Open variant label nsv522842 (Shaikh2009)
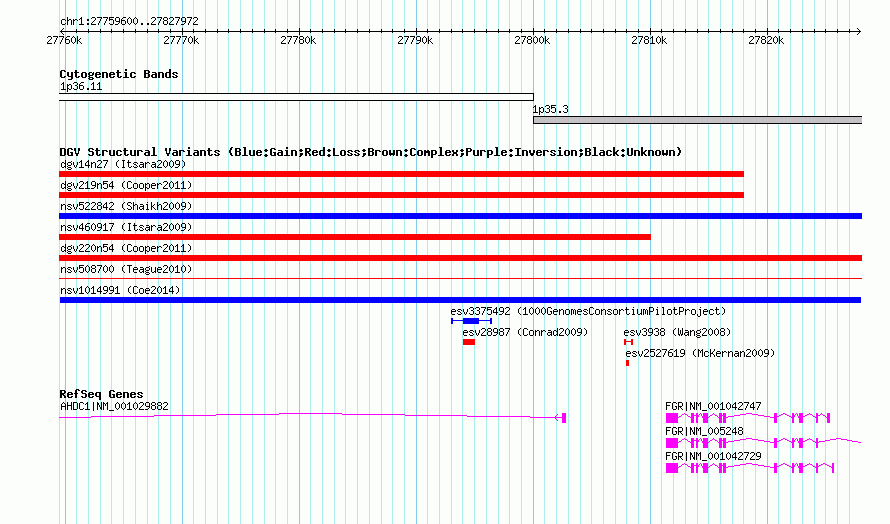The width and height of the screenshot is (890, 524). (126, 206)
